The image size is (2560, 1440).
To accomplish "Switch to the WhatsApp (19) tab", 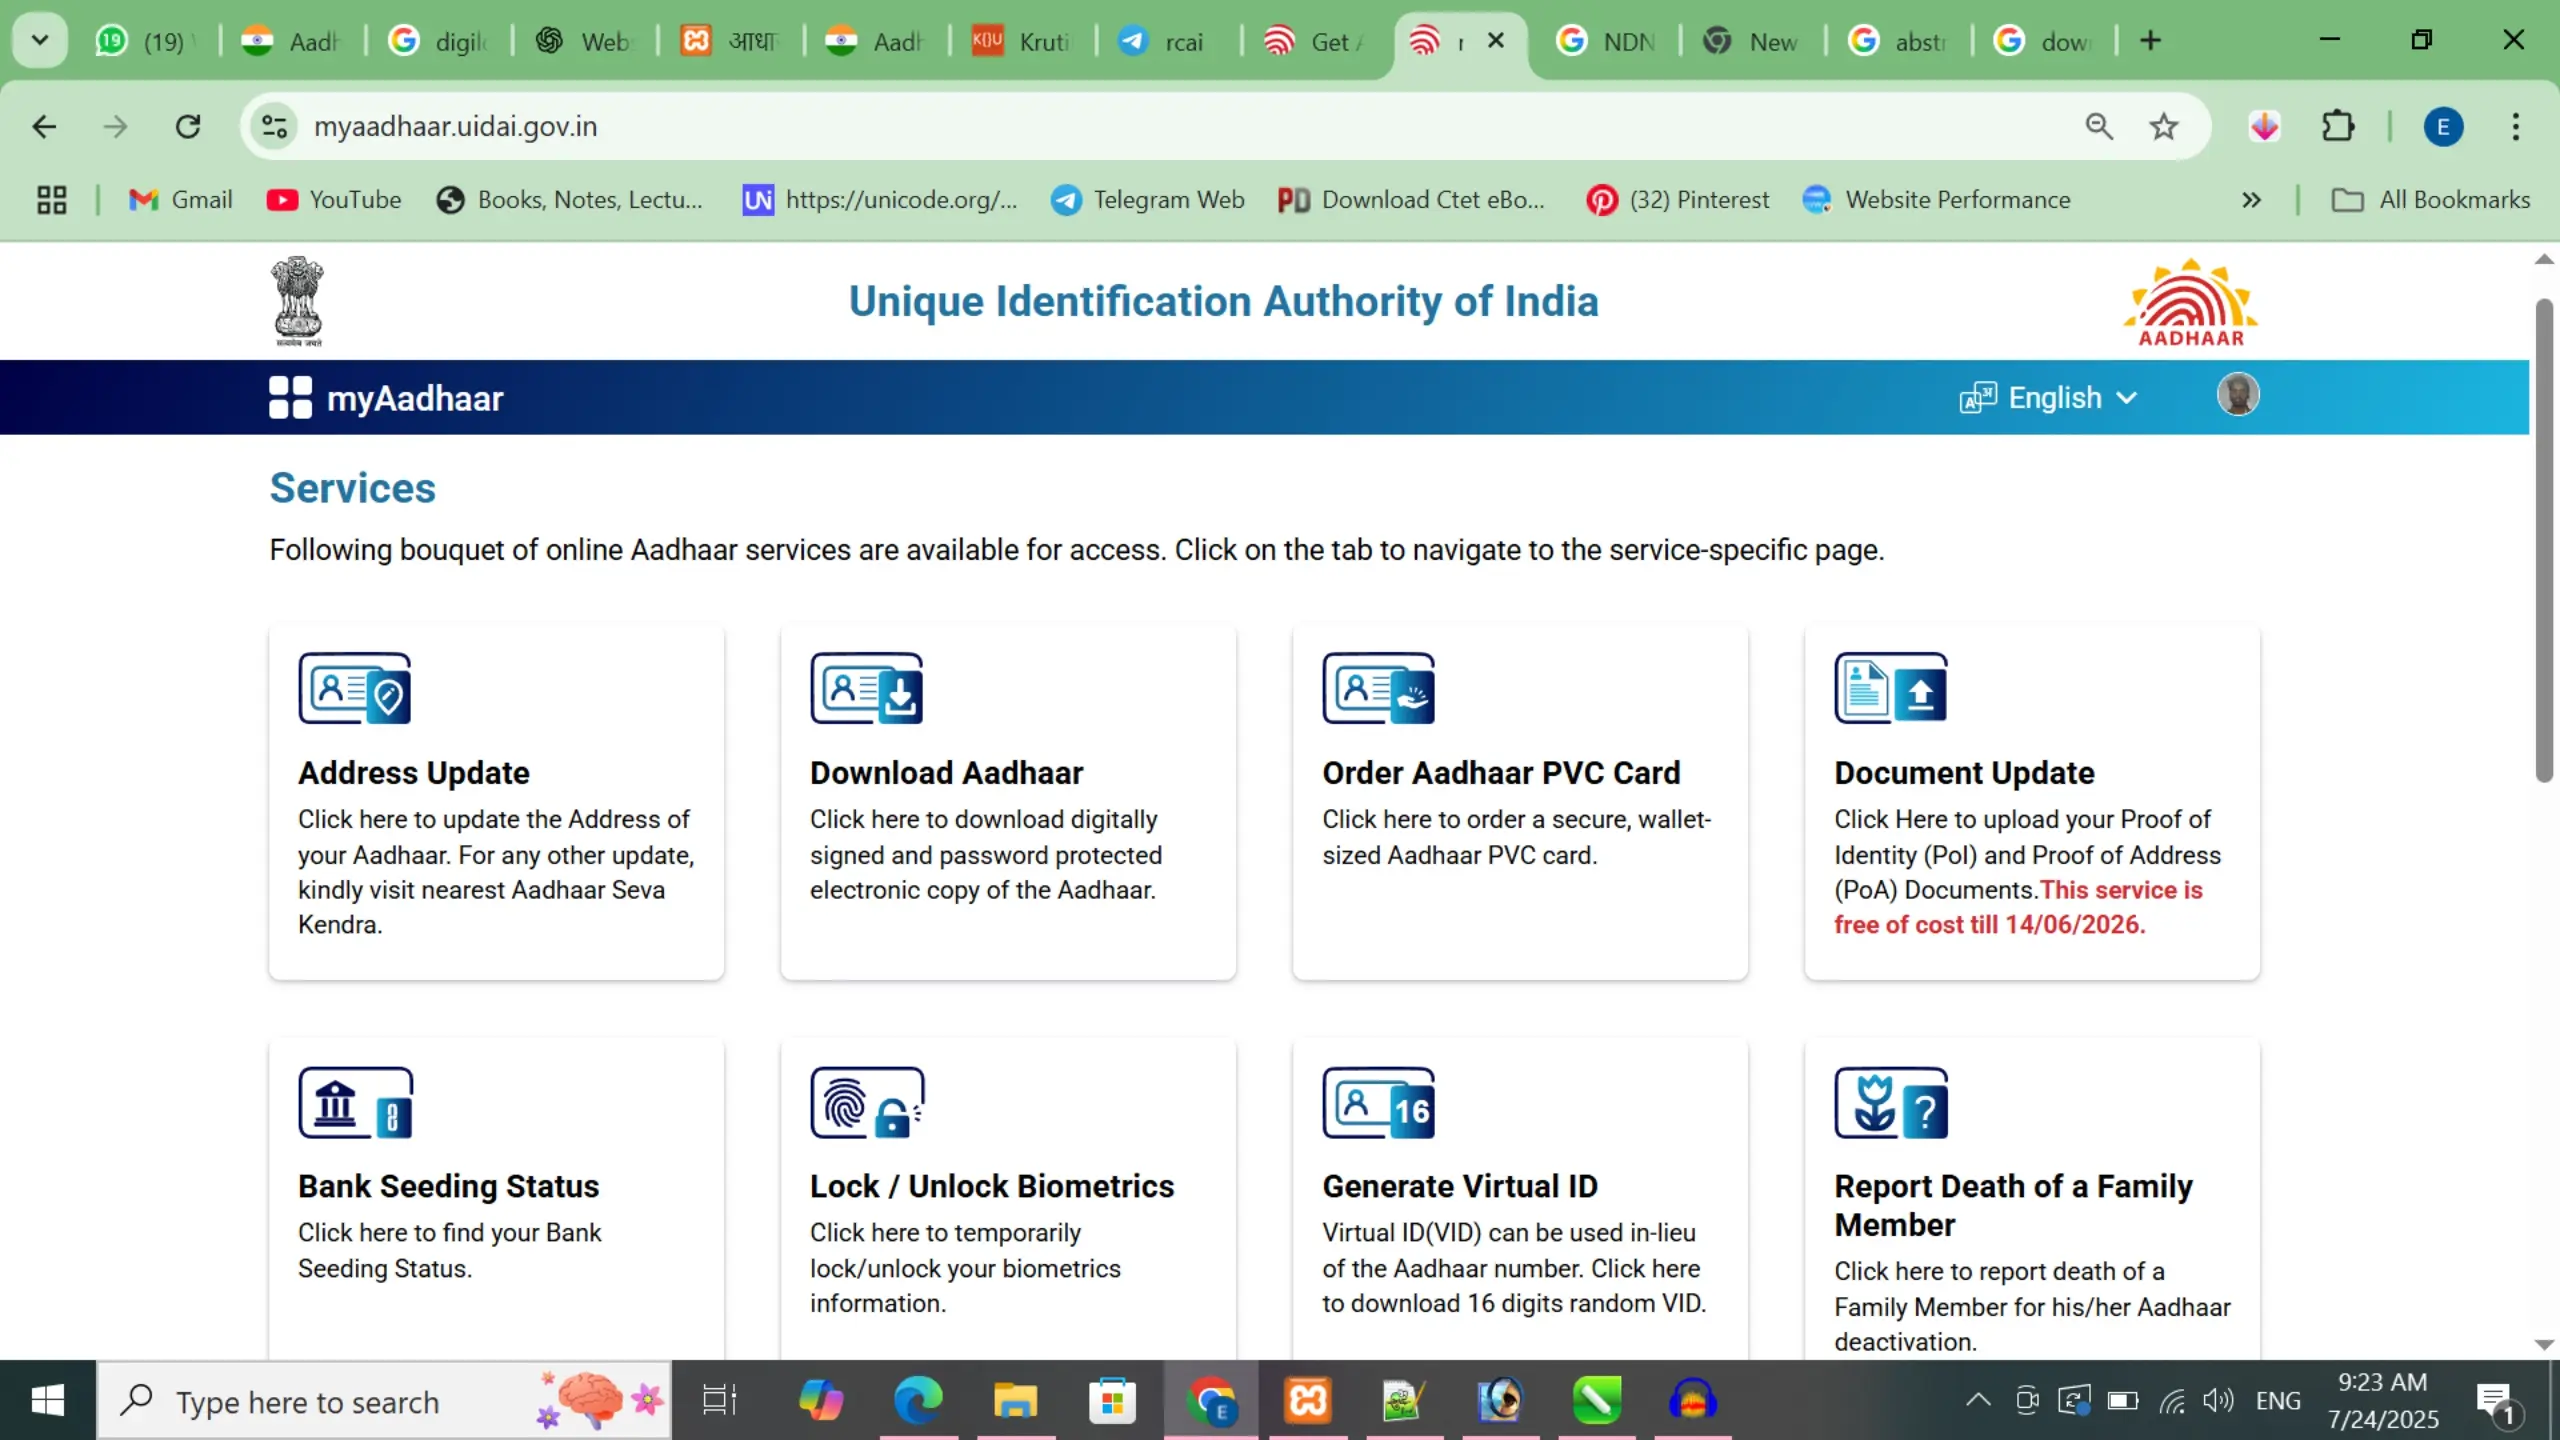I will (147, 41).
